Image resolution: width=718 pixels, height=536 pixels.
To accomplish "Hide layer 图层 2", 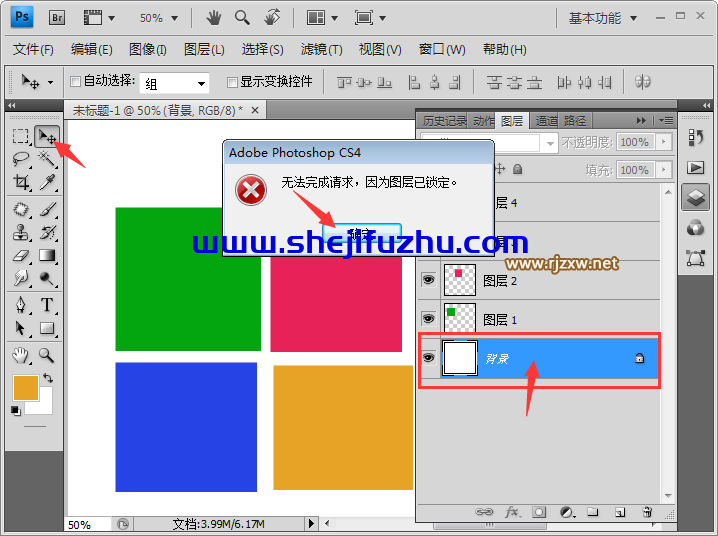I will [429, 280].
